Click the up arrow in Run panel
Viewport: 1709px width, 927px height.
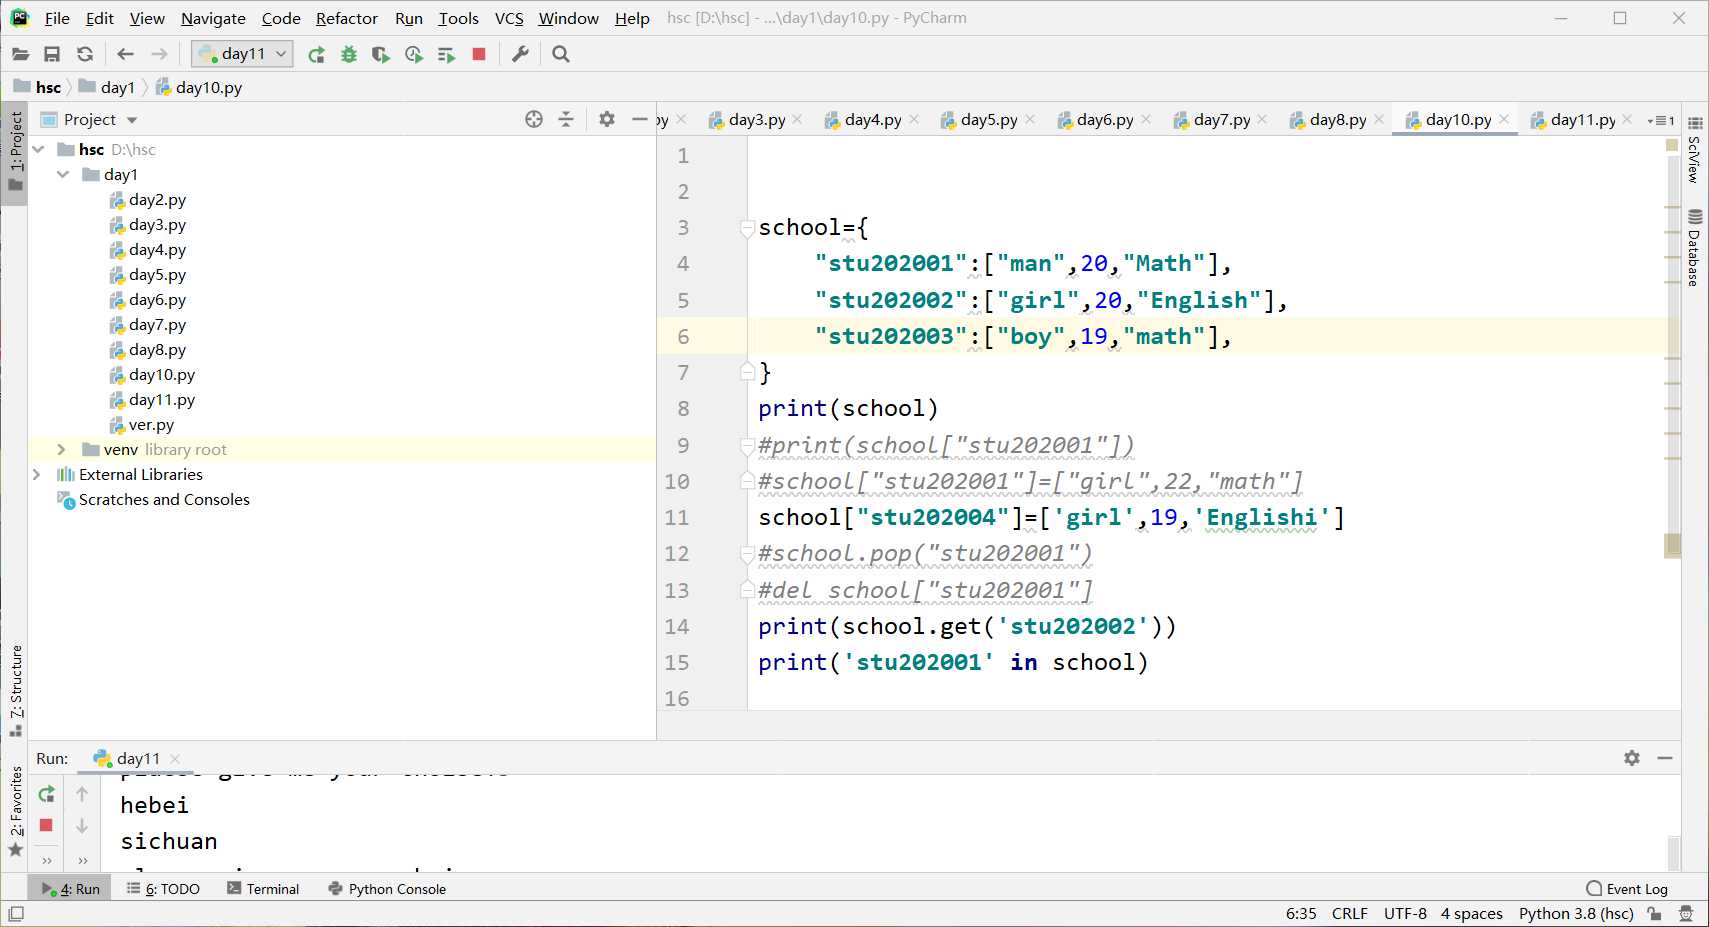pos(82,794)
